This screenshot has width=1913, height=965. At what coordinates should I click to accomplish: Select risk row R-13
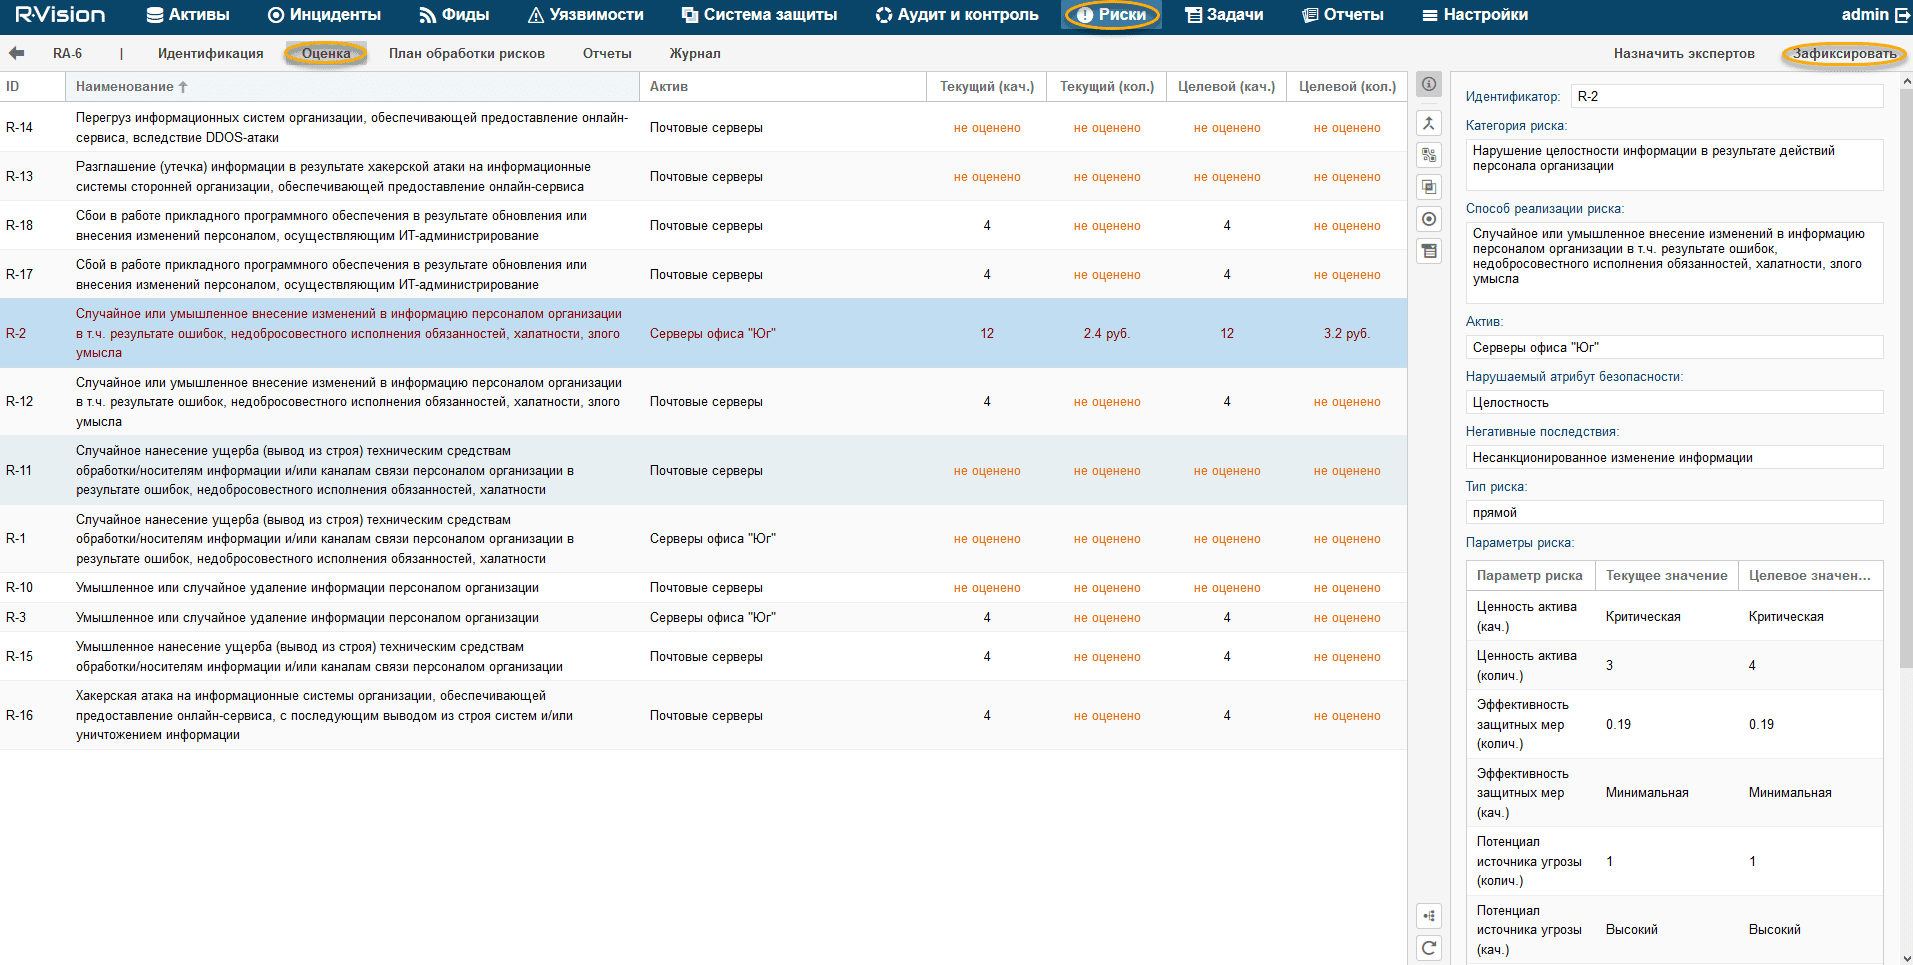pyautogui.click(x=703, y=176)
